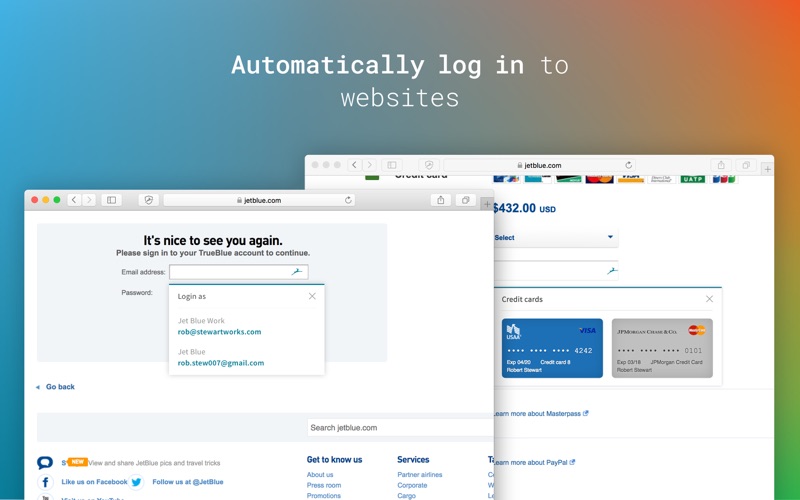Open Partner airlines link
The image size is (800, 500).
pos(420,474)
